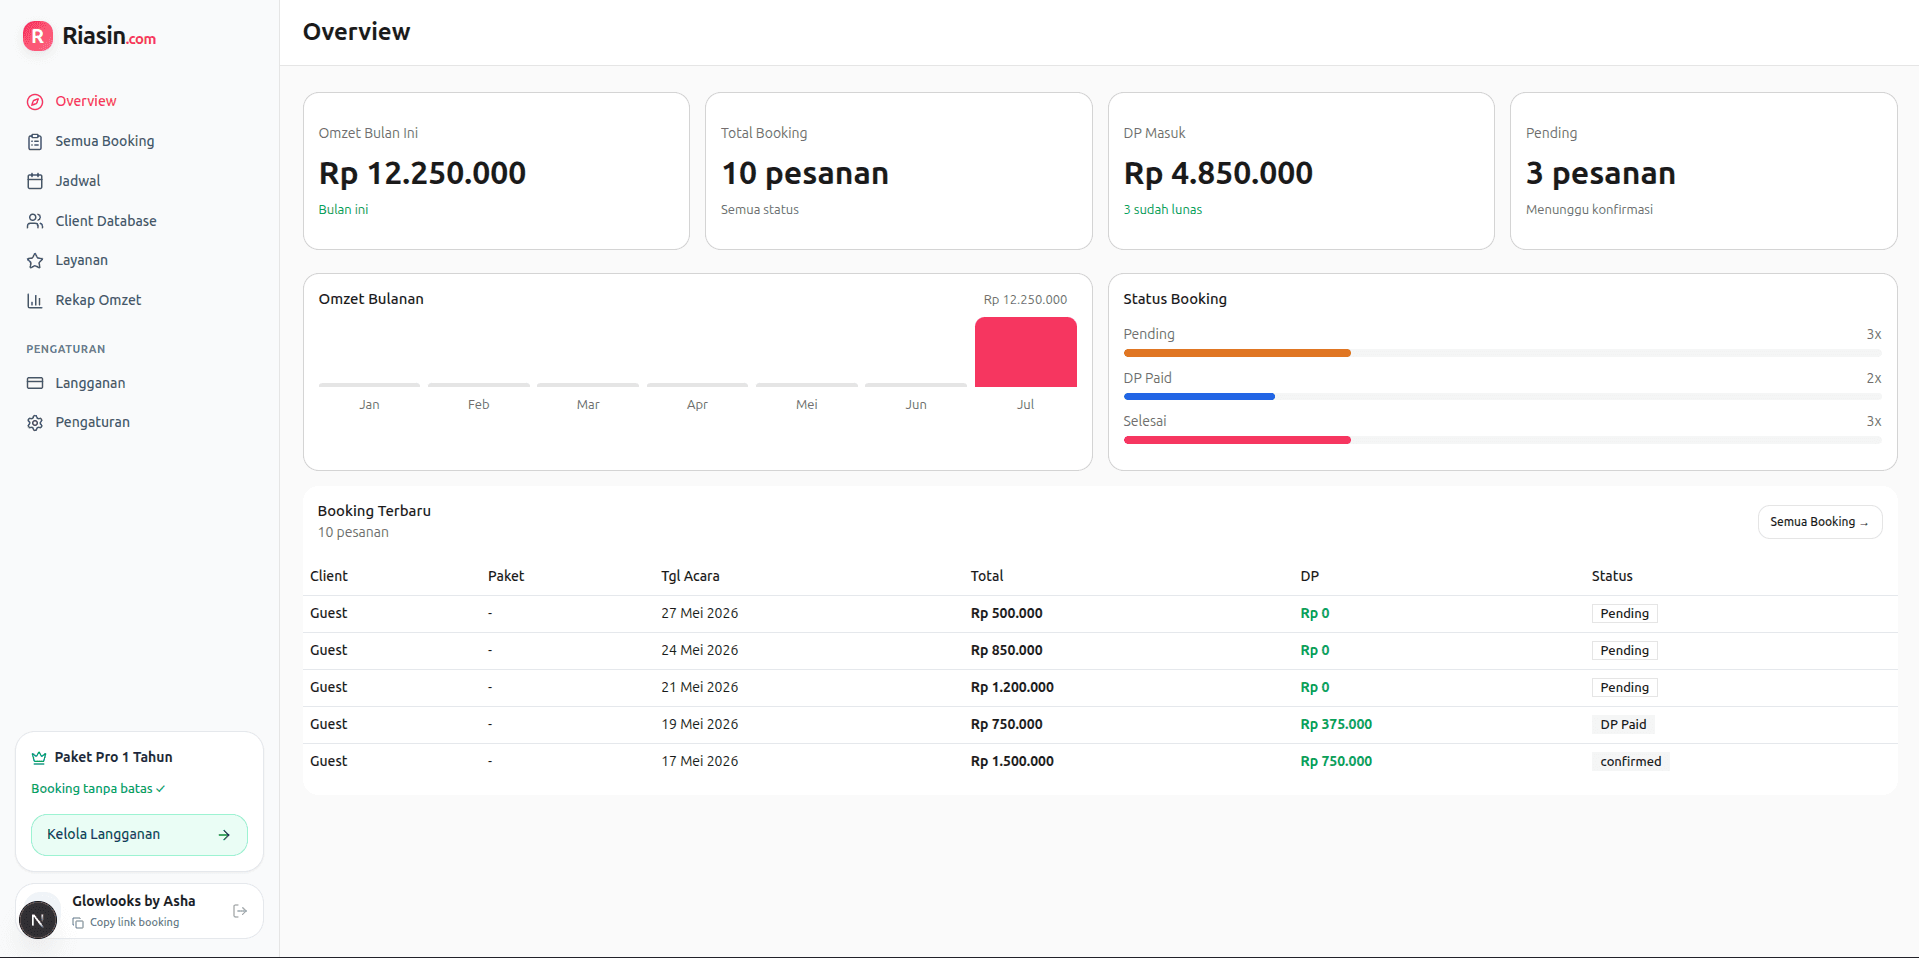Click the Pending status badge for 24 Mei 2026
1919x958 pixels.
1624,651
